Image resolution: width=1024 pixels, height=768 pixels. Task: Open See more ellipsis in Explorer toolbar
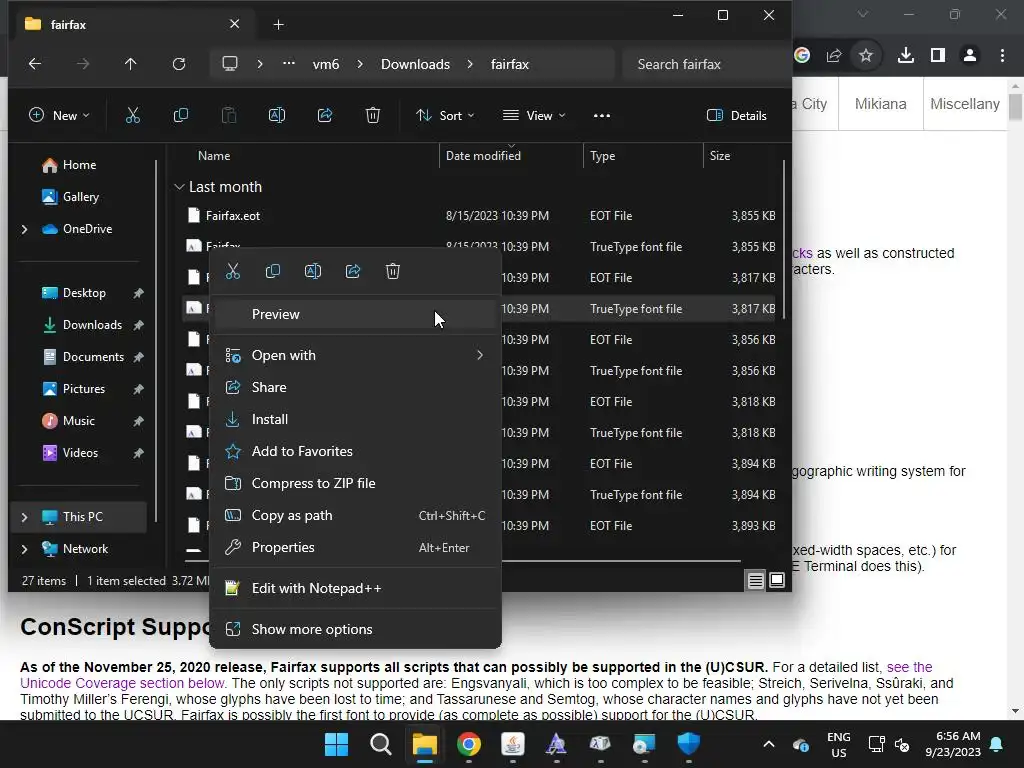point(601,116)
